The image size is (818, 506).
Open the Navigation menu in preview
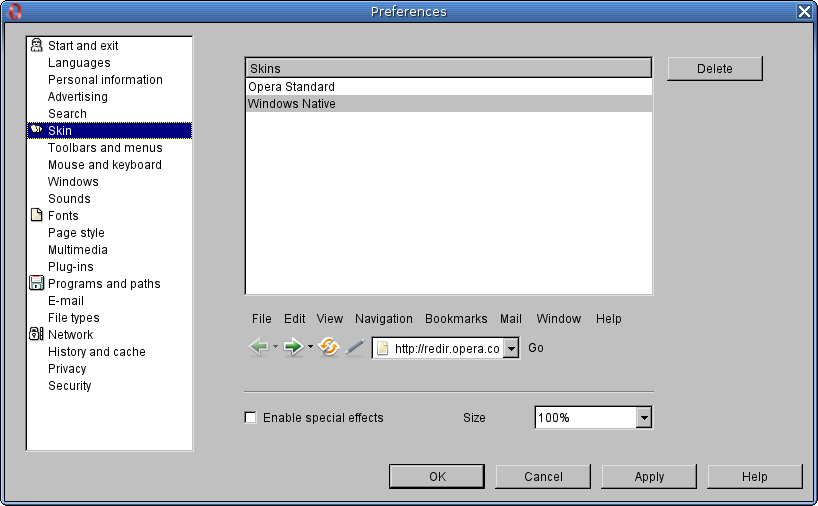383,319
